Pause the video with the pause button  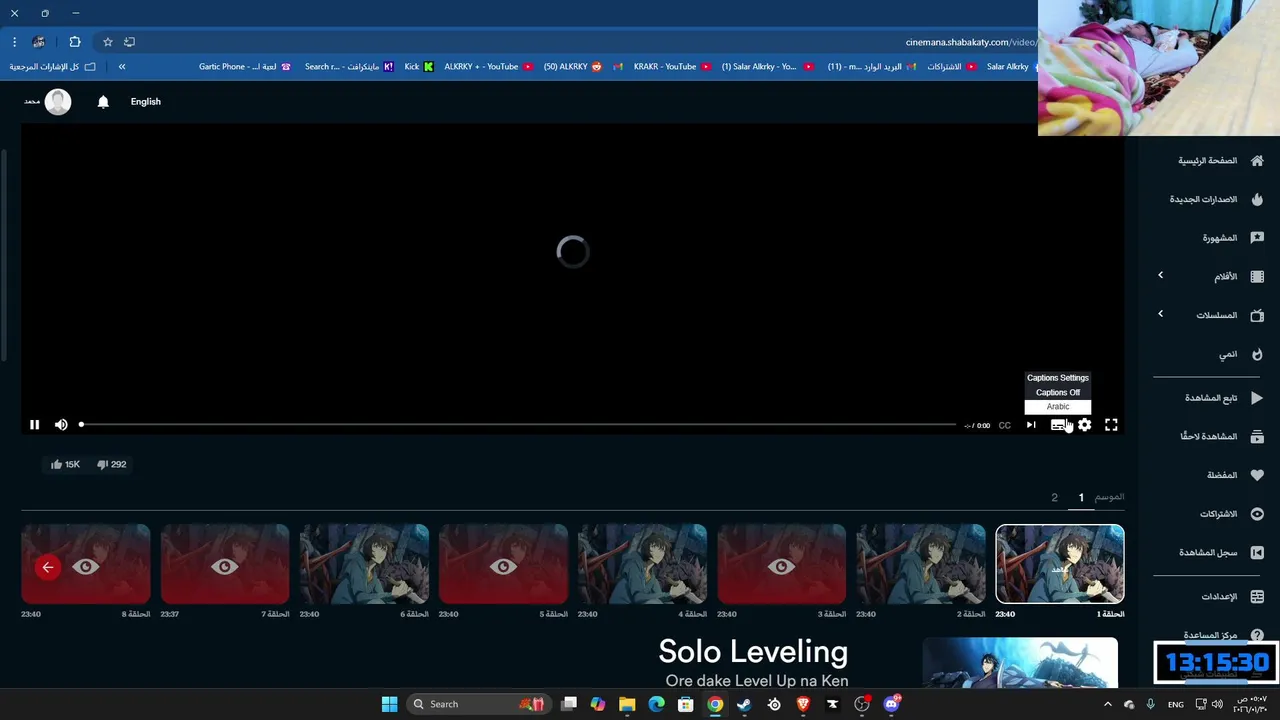[34, 425]
